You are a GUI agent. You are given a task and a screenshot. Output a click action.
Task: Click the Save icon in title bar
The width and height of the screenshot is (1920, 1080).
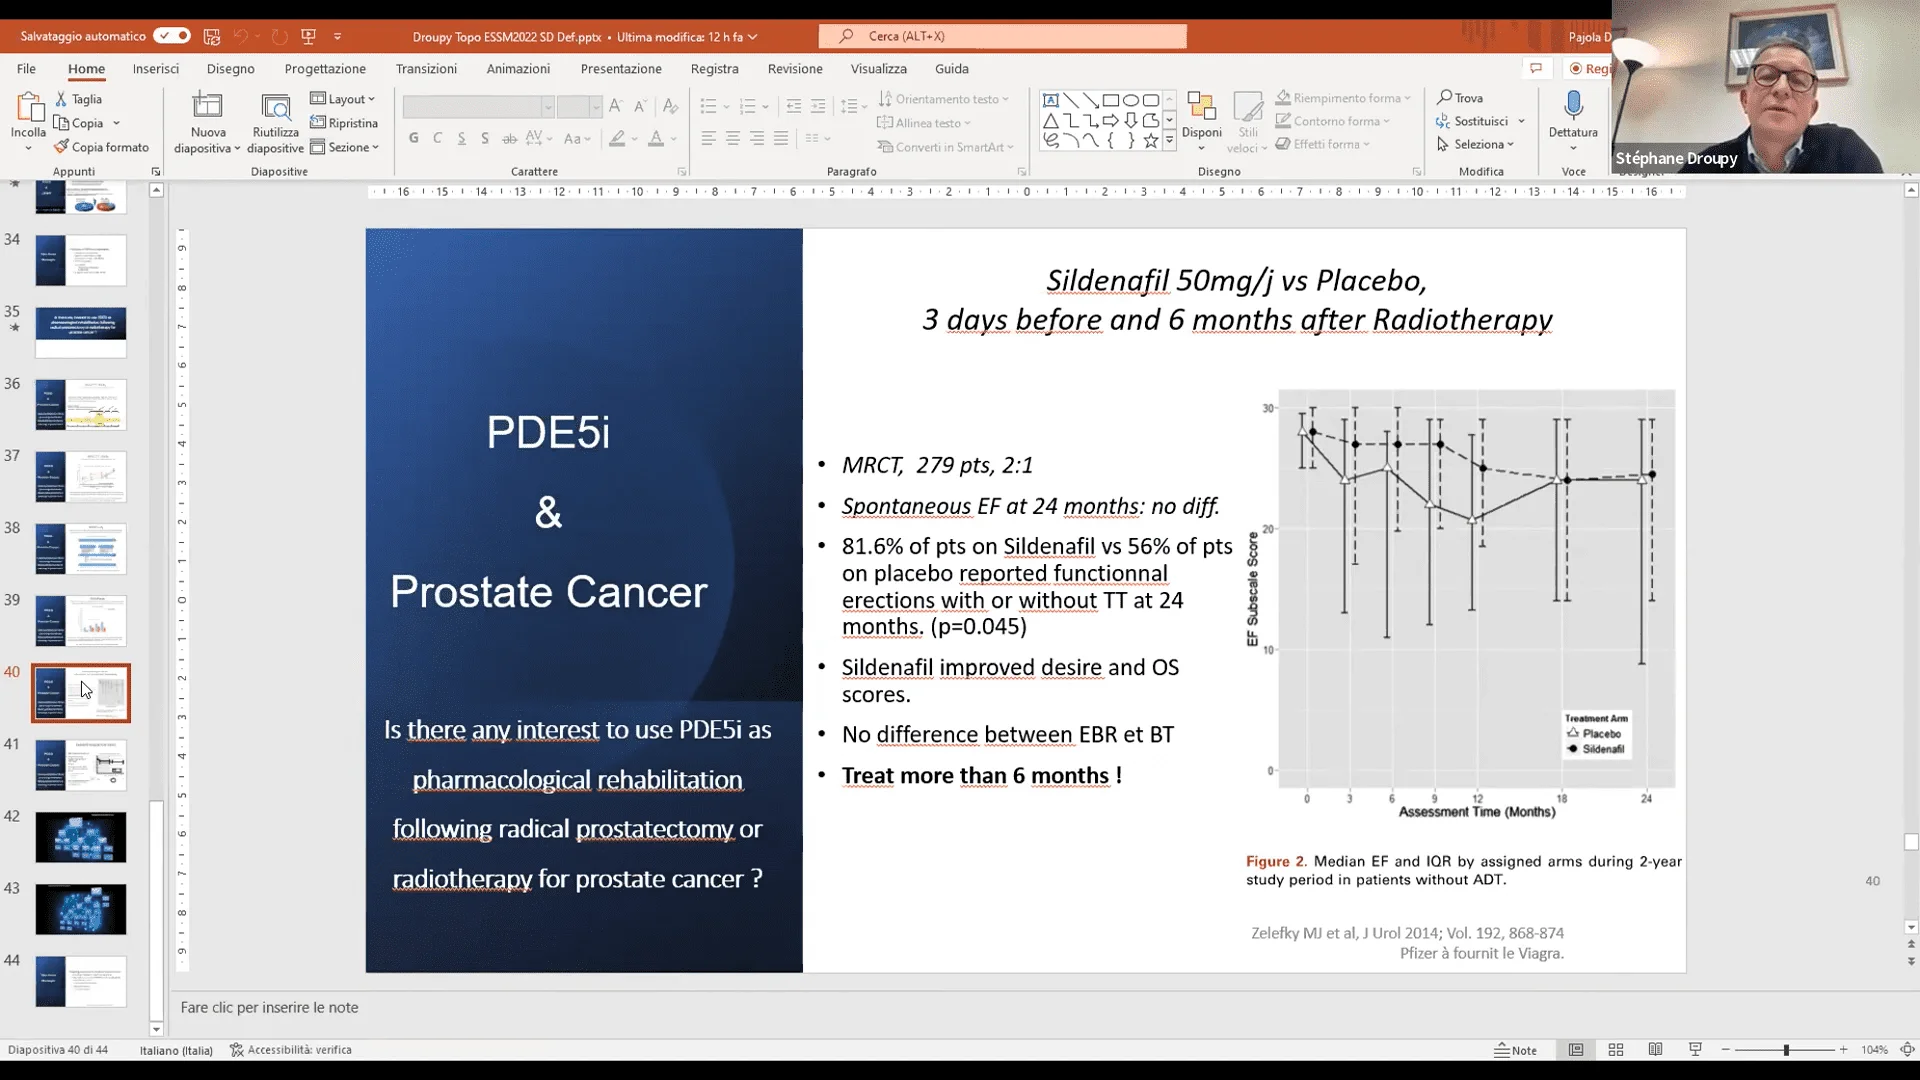point(212,36)
